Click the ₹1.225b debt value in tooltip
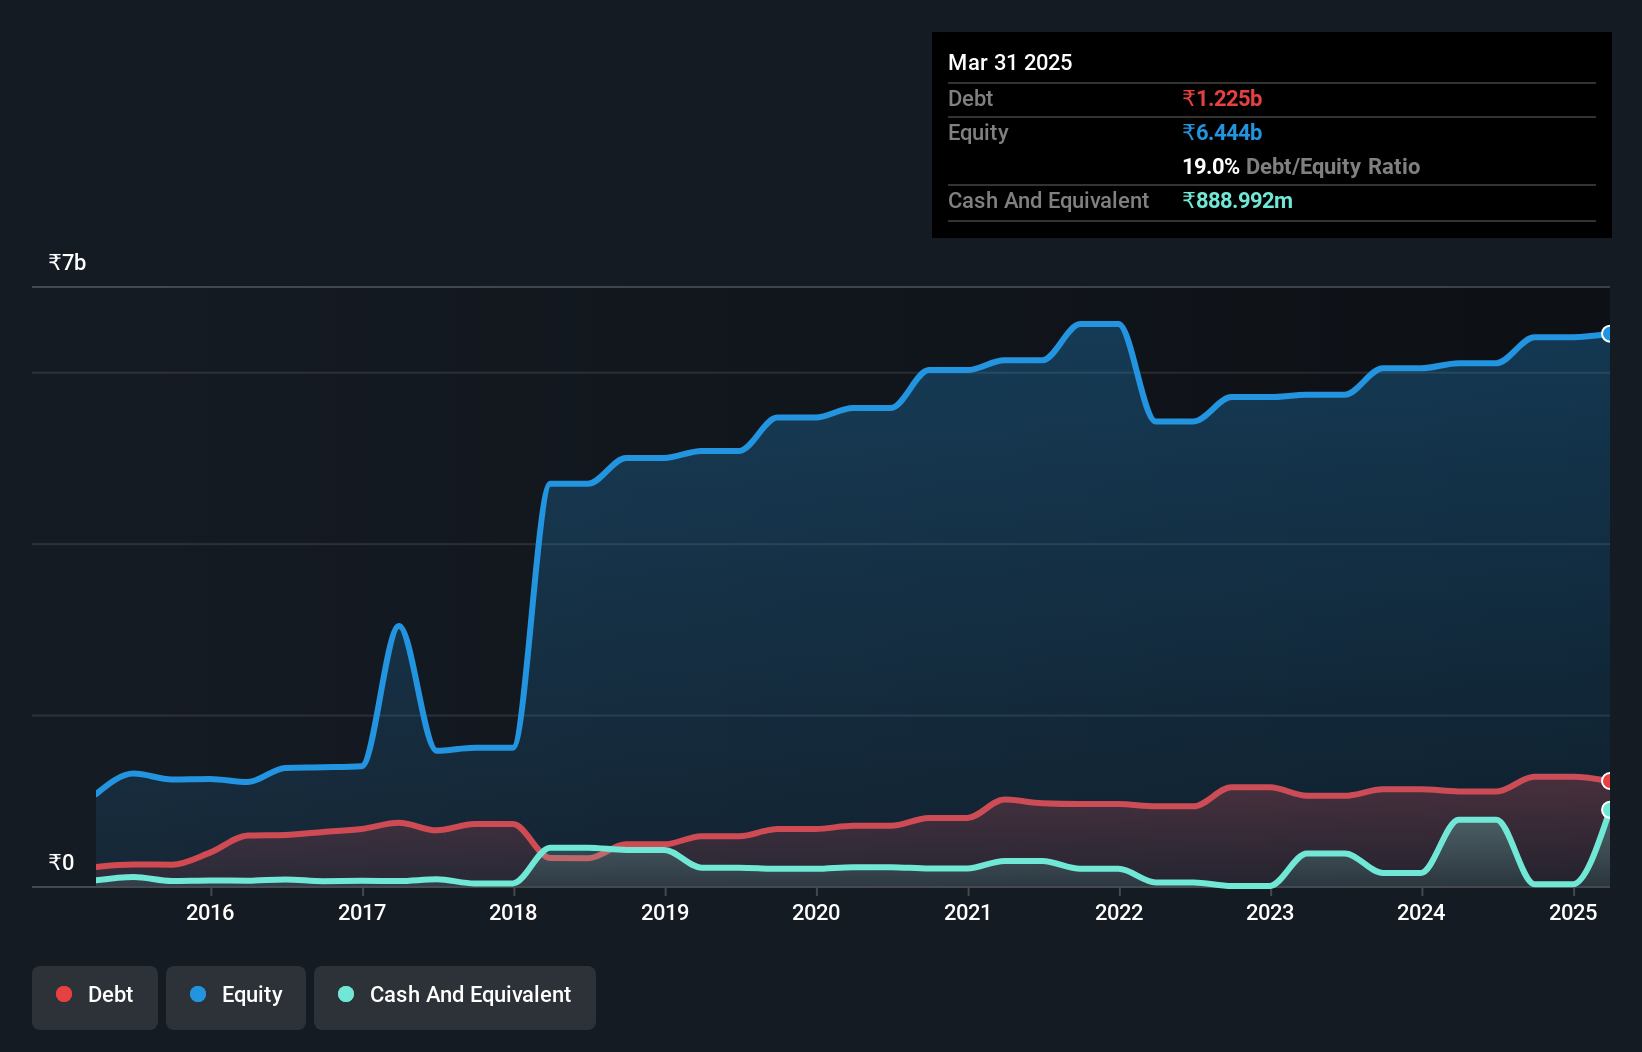1642x1052 pixels. pyautogui.click(x=1222, y=98)
